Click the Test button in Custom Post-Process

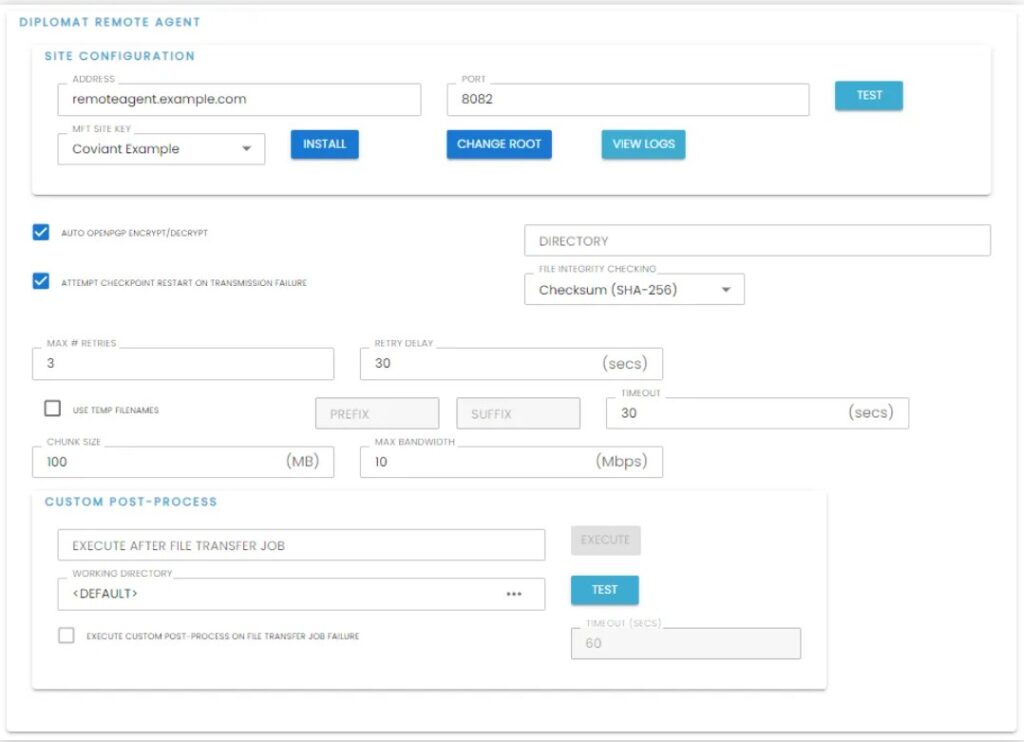click(604, 590)
